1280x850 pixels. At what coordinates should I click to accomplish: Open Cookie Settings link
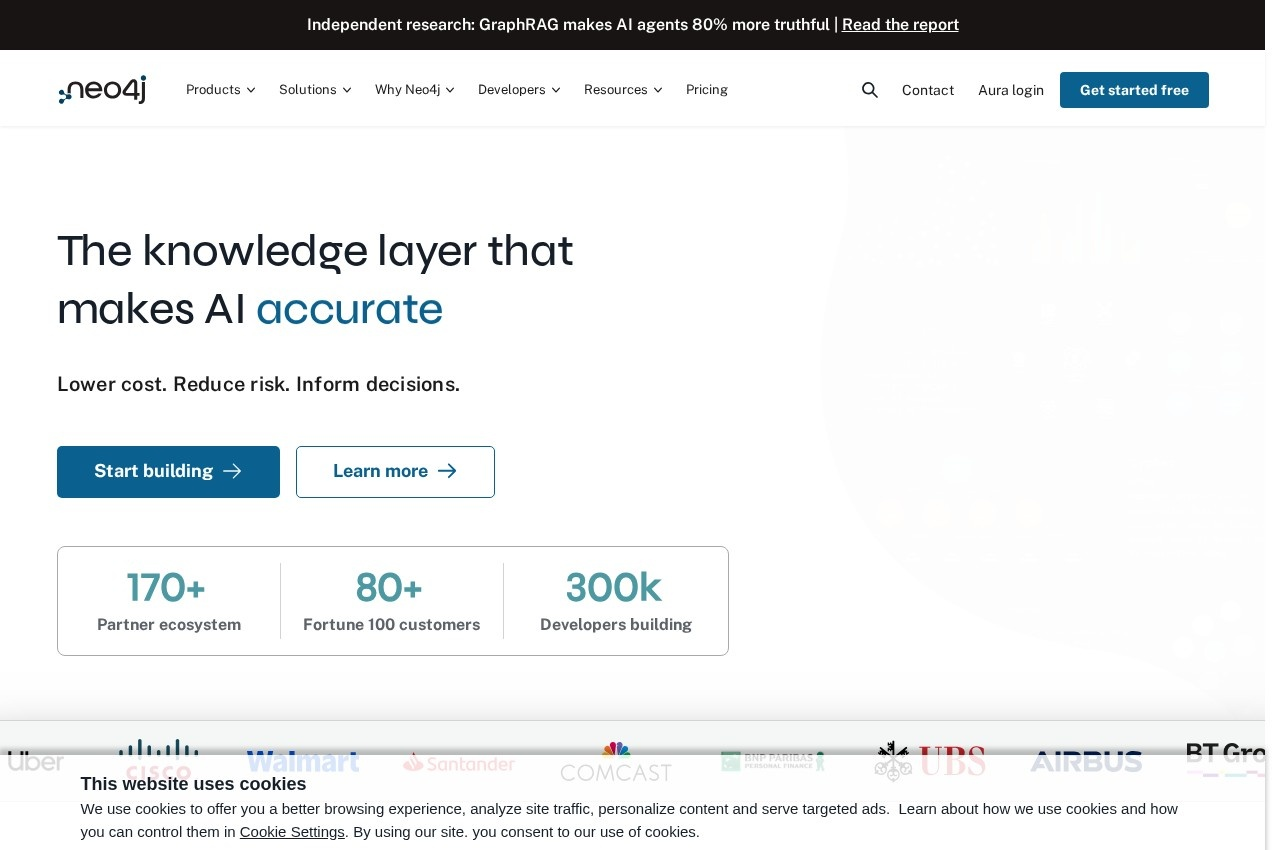[x=292, y=832]
